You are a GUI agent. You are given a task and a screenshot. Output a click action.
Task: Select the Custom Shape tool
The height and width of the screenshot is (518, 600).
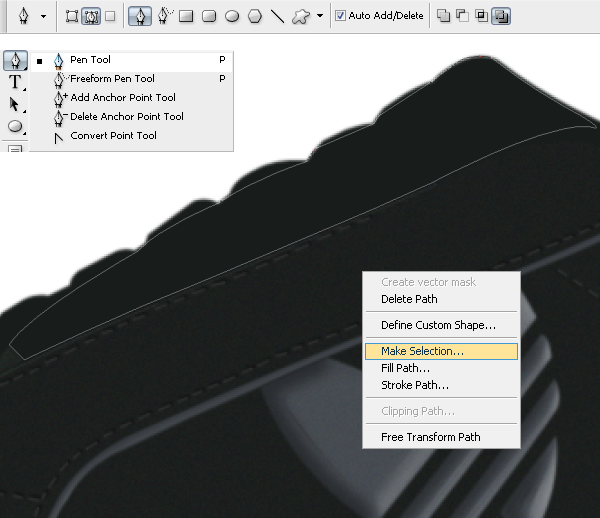click(301, 16)
